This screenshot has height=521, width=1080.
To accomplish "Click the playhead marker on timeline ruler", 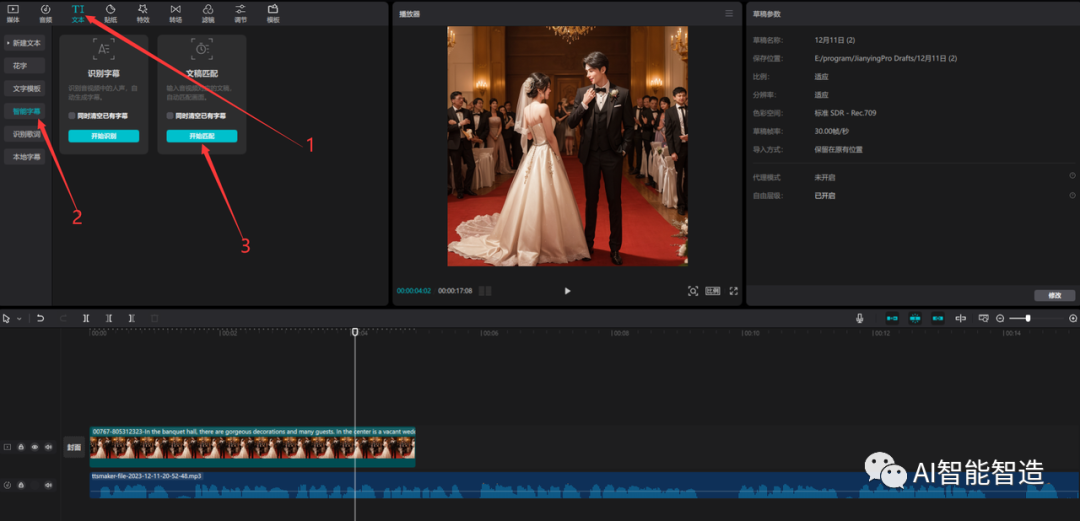I will tap(355, 332).
